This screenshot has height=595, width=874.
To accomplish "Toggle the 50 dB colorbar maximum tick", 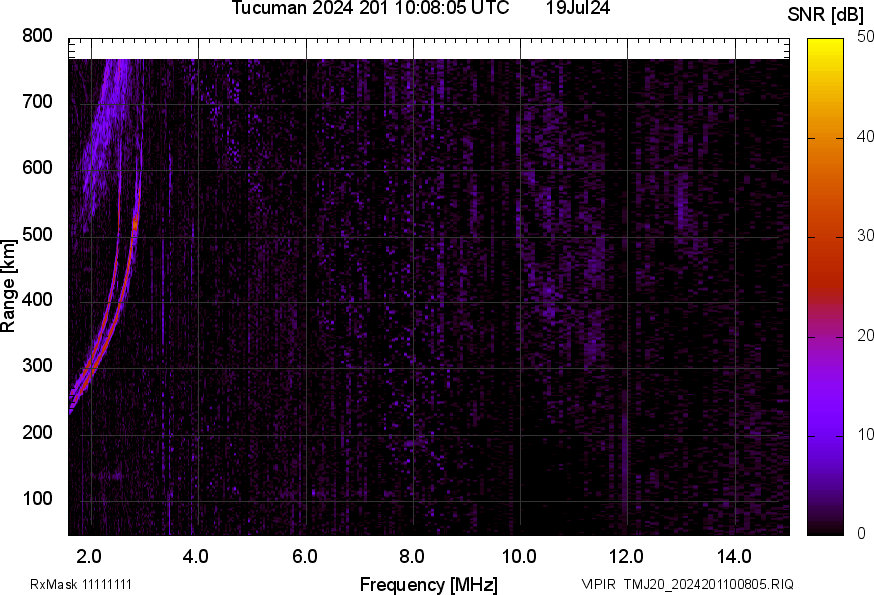I will [862, 38].
